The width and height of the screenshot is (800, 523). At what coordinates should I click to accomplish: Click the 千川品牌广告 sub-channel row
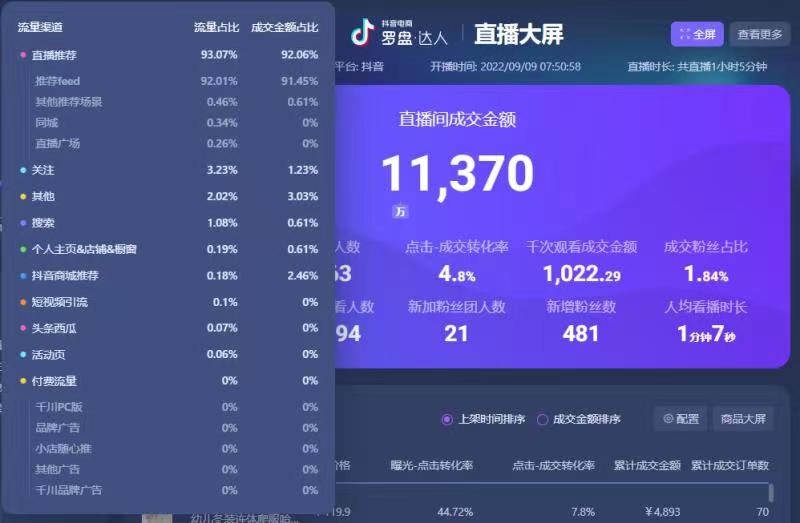tap(176, 490)
